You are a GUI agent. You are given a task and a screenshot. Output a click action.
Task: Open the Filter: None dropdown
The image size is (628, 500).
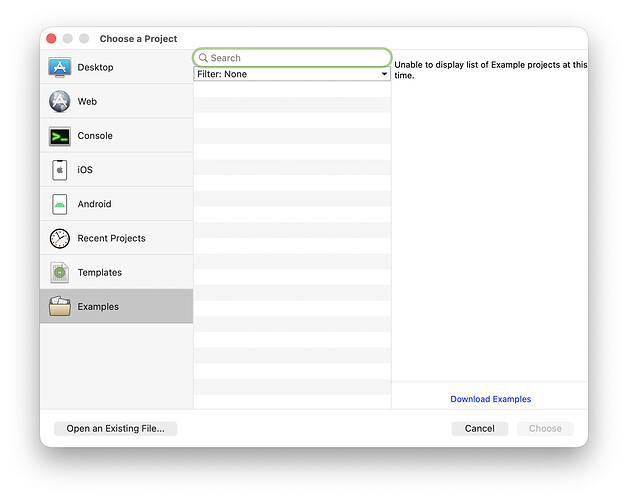tap(291, 74)
